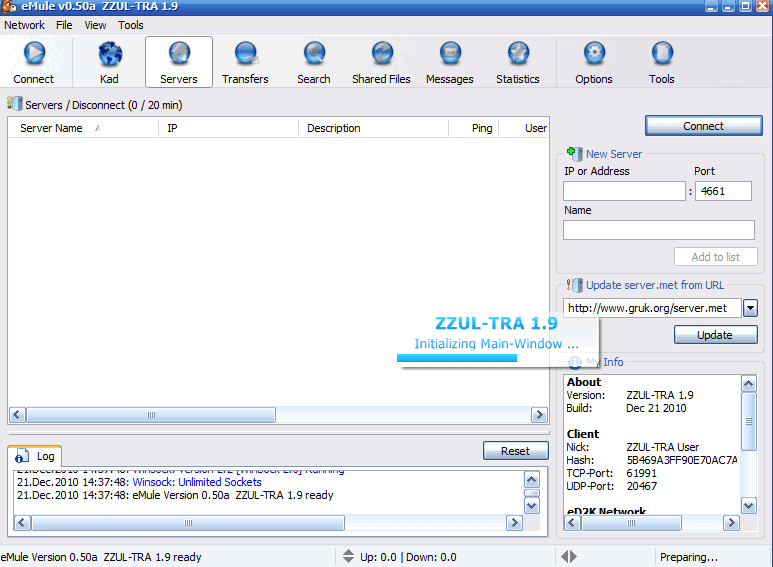Viewport: 773px width, 567px height.
Task: Open the Tools menu in menu bar
Action: pyautogui.click(x=131, y=25)
